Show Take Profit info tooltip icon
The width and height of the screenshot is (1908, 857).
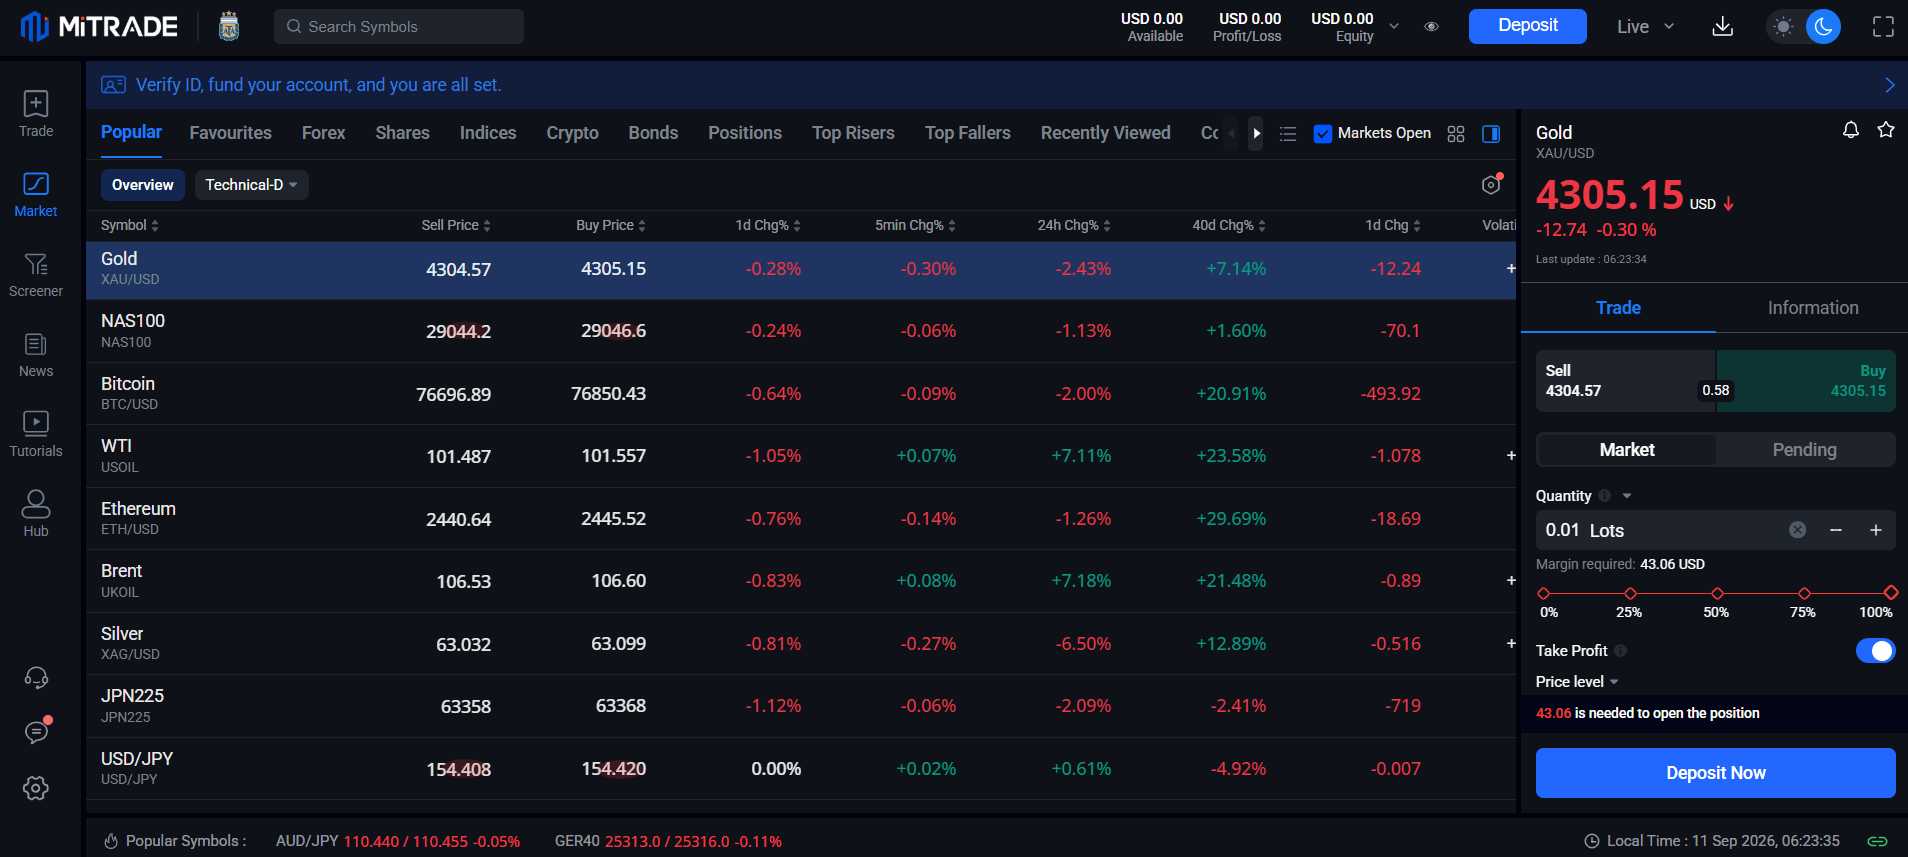(x=1620, y=651)
